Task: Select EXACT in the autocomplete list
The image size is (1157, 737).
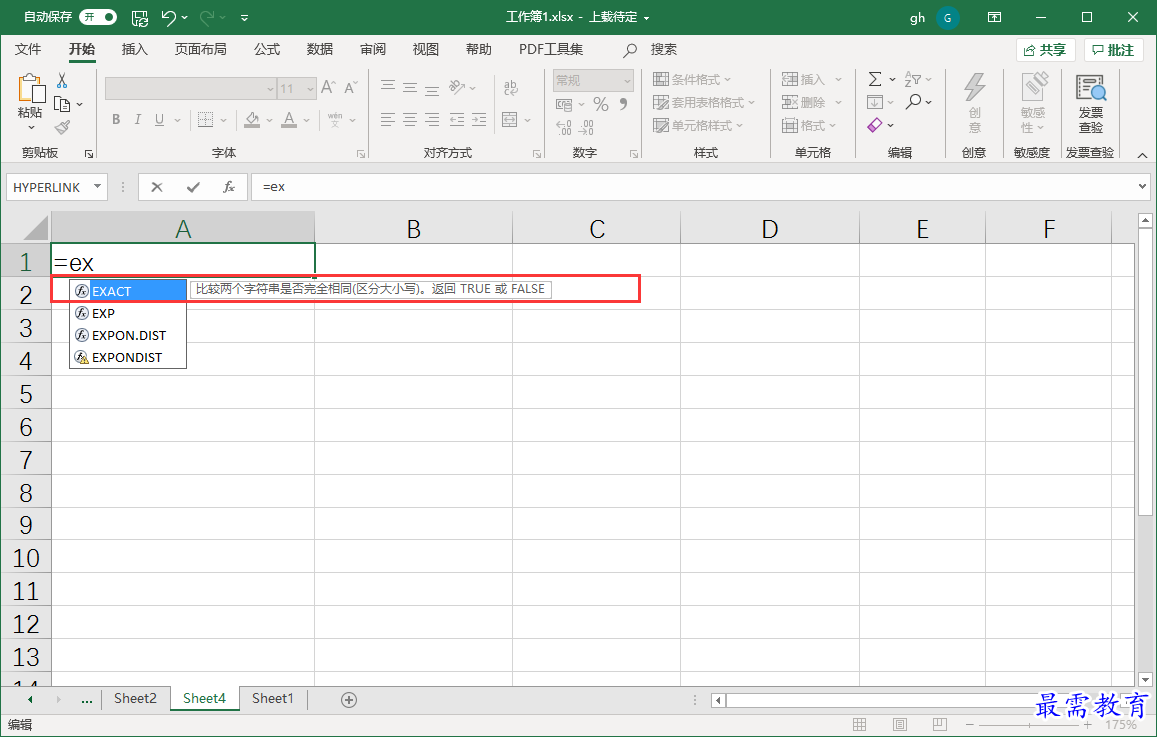Action: (128, 291)
